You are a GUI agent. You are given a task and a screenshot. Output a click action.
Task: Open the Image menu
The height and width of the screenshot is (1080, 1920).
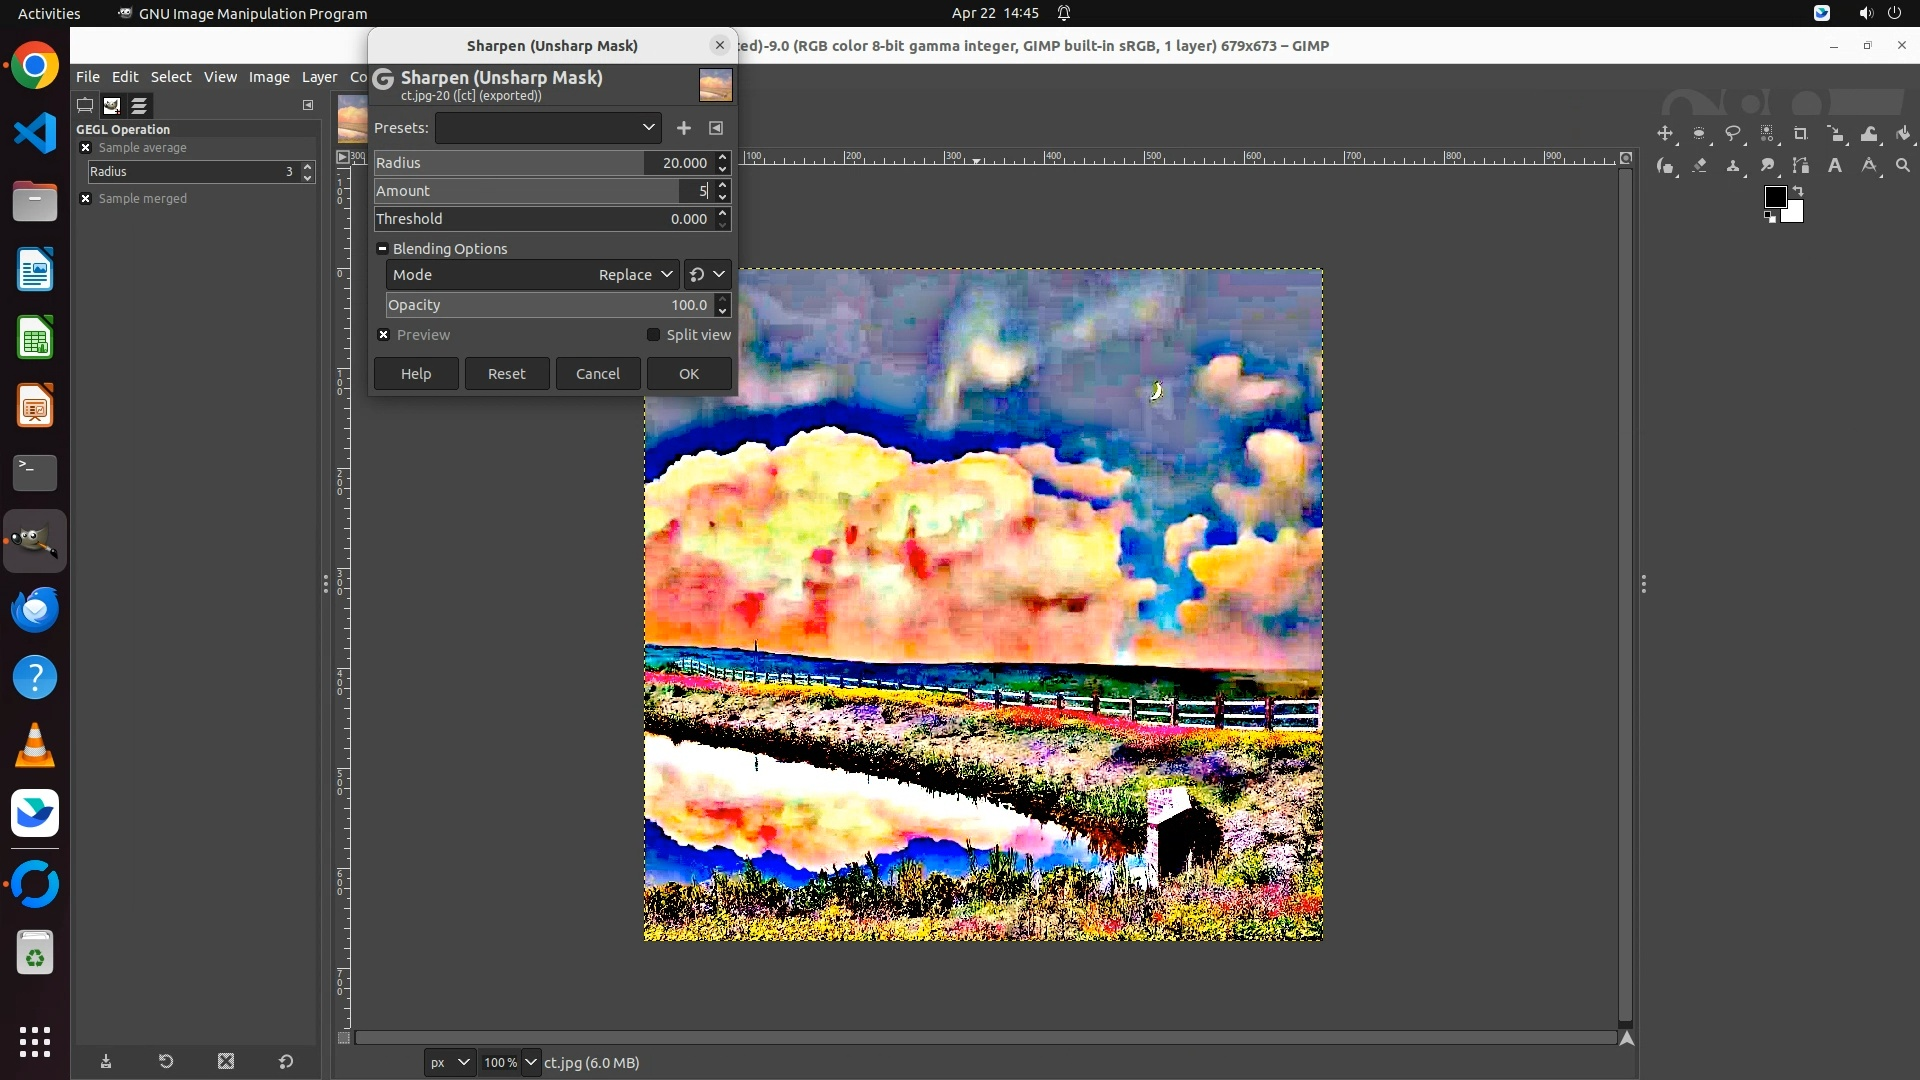[x=269, y=77]
